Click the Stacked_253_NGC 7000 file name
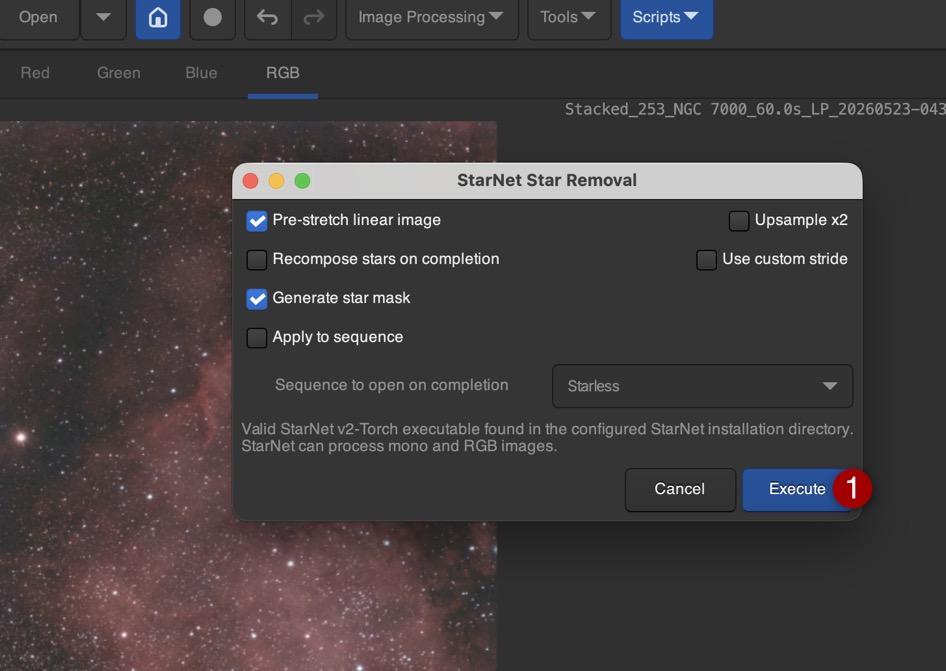Viewport: 946px width, 671px height. coord(755,109)
